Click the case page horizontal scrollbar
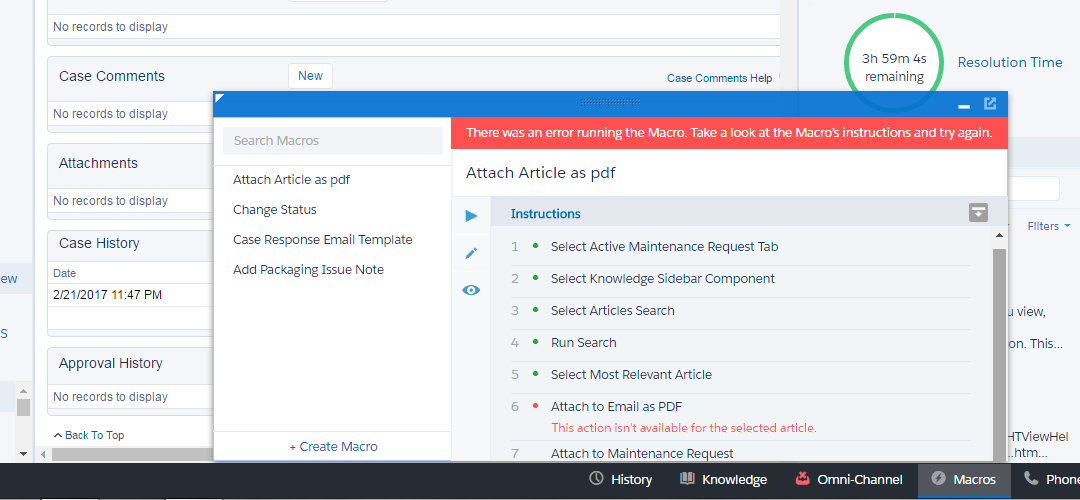This screenshot has height=500, width=1080. [x=132, y=455]
